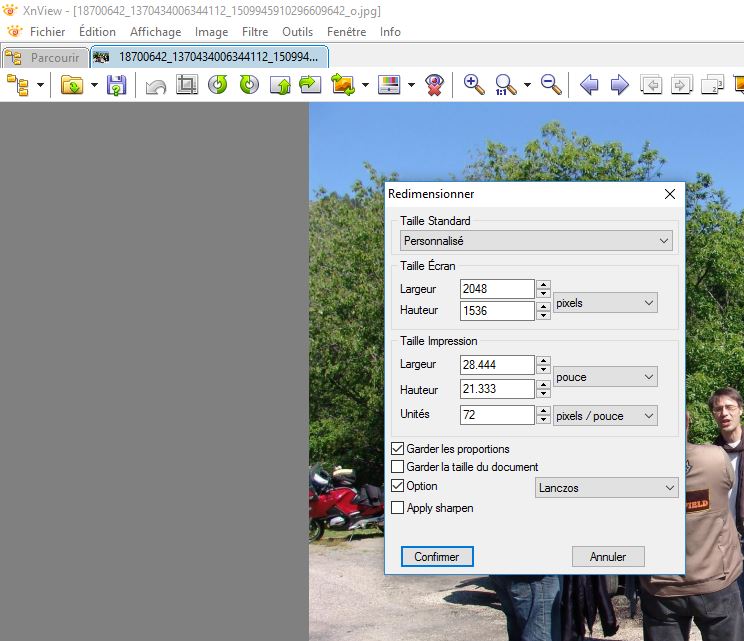Click the zoom in magnifier icon
The image size is (744, 641).
[x=474, y=85]
